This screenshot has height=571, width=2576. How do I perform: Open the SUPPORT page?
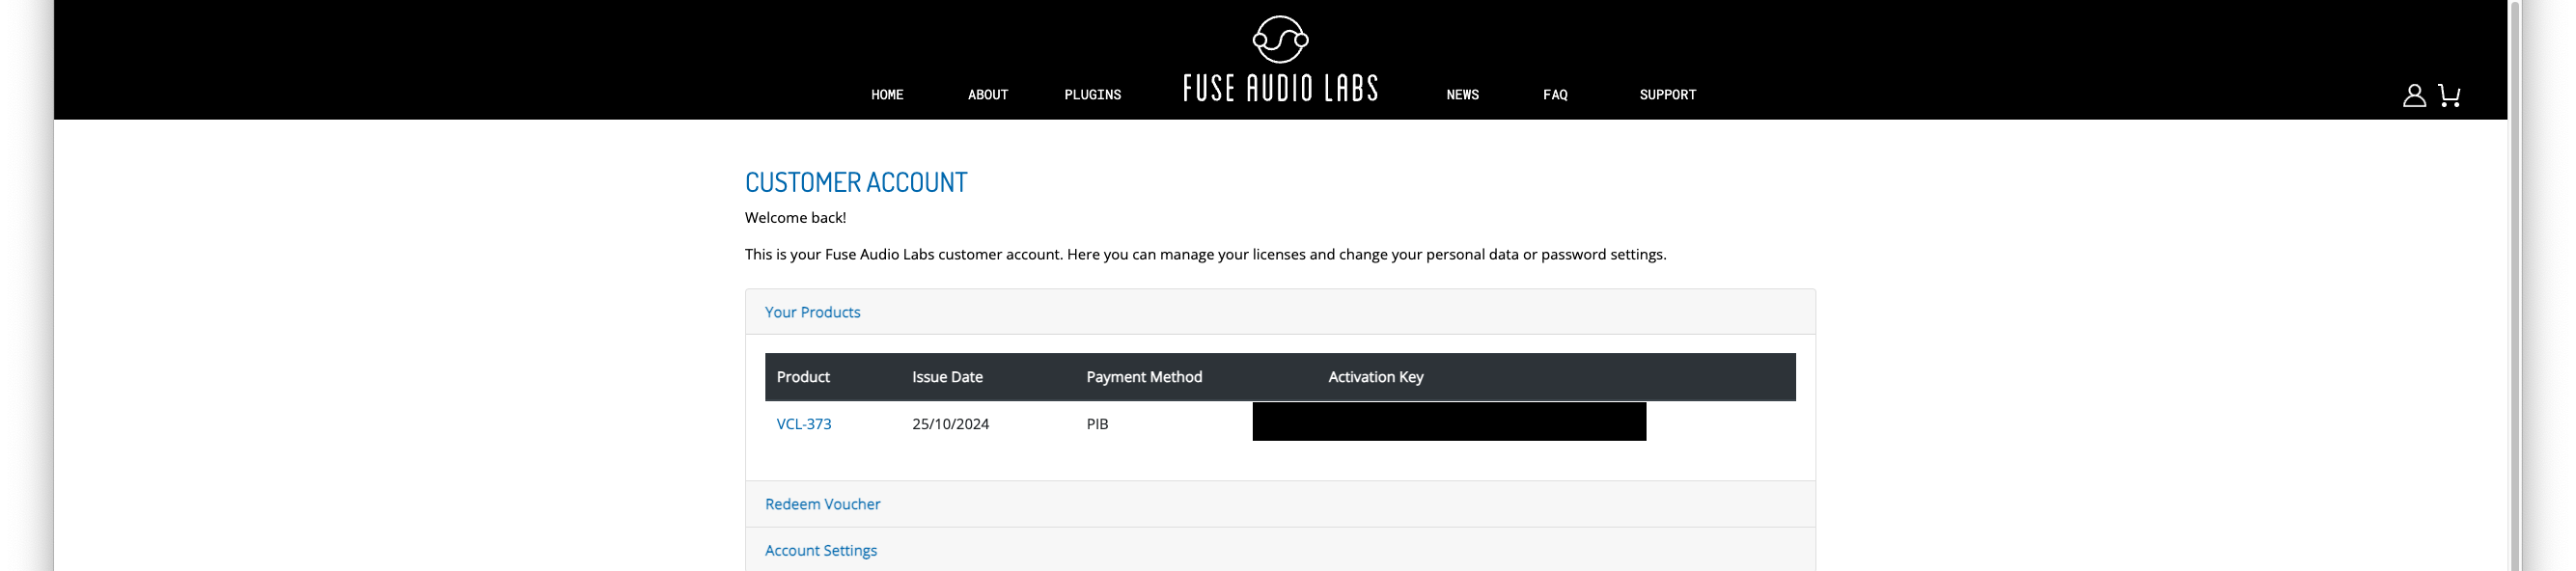pos(1667,95)
